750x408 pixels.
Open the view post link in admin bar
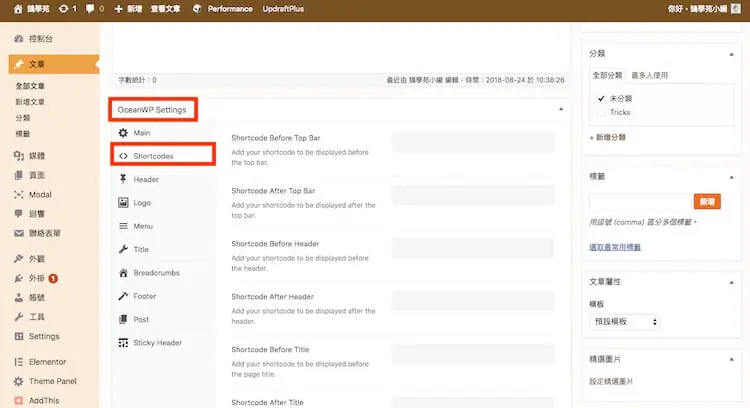coord(165,9)
